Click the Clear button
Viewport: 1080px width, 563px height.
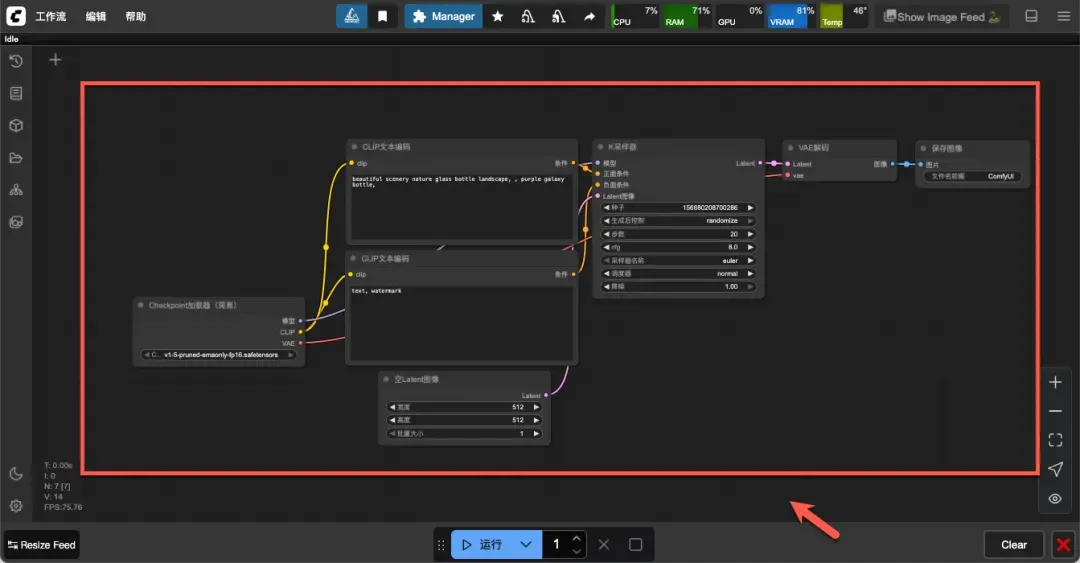tap(1014, 544)
